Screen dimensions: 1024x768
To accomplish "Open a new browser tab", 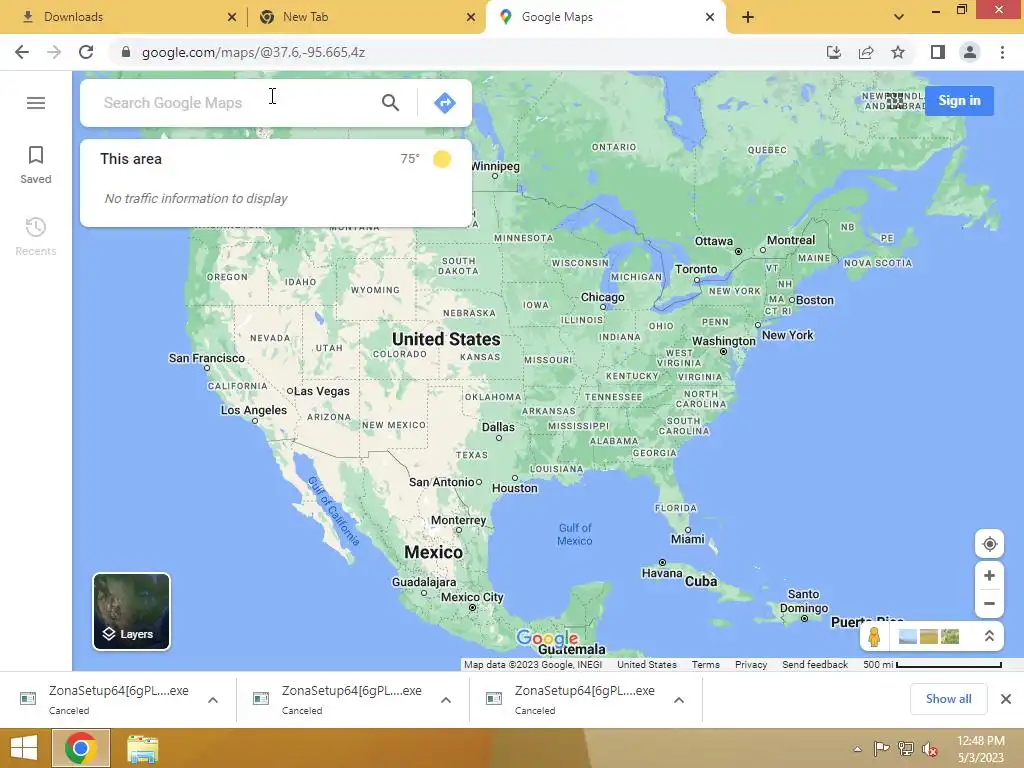I will click(748, 17).
